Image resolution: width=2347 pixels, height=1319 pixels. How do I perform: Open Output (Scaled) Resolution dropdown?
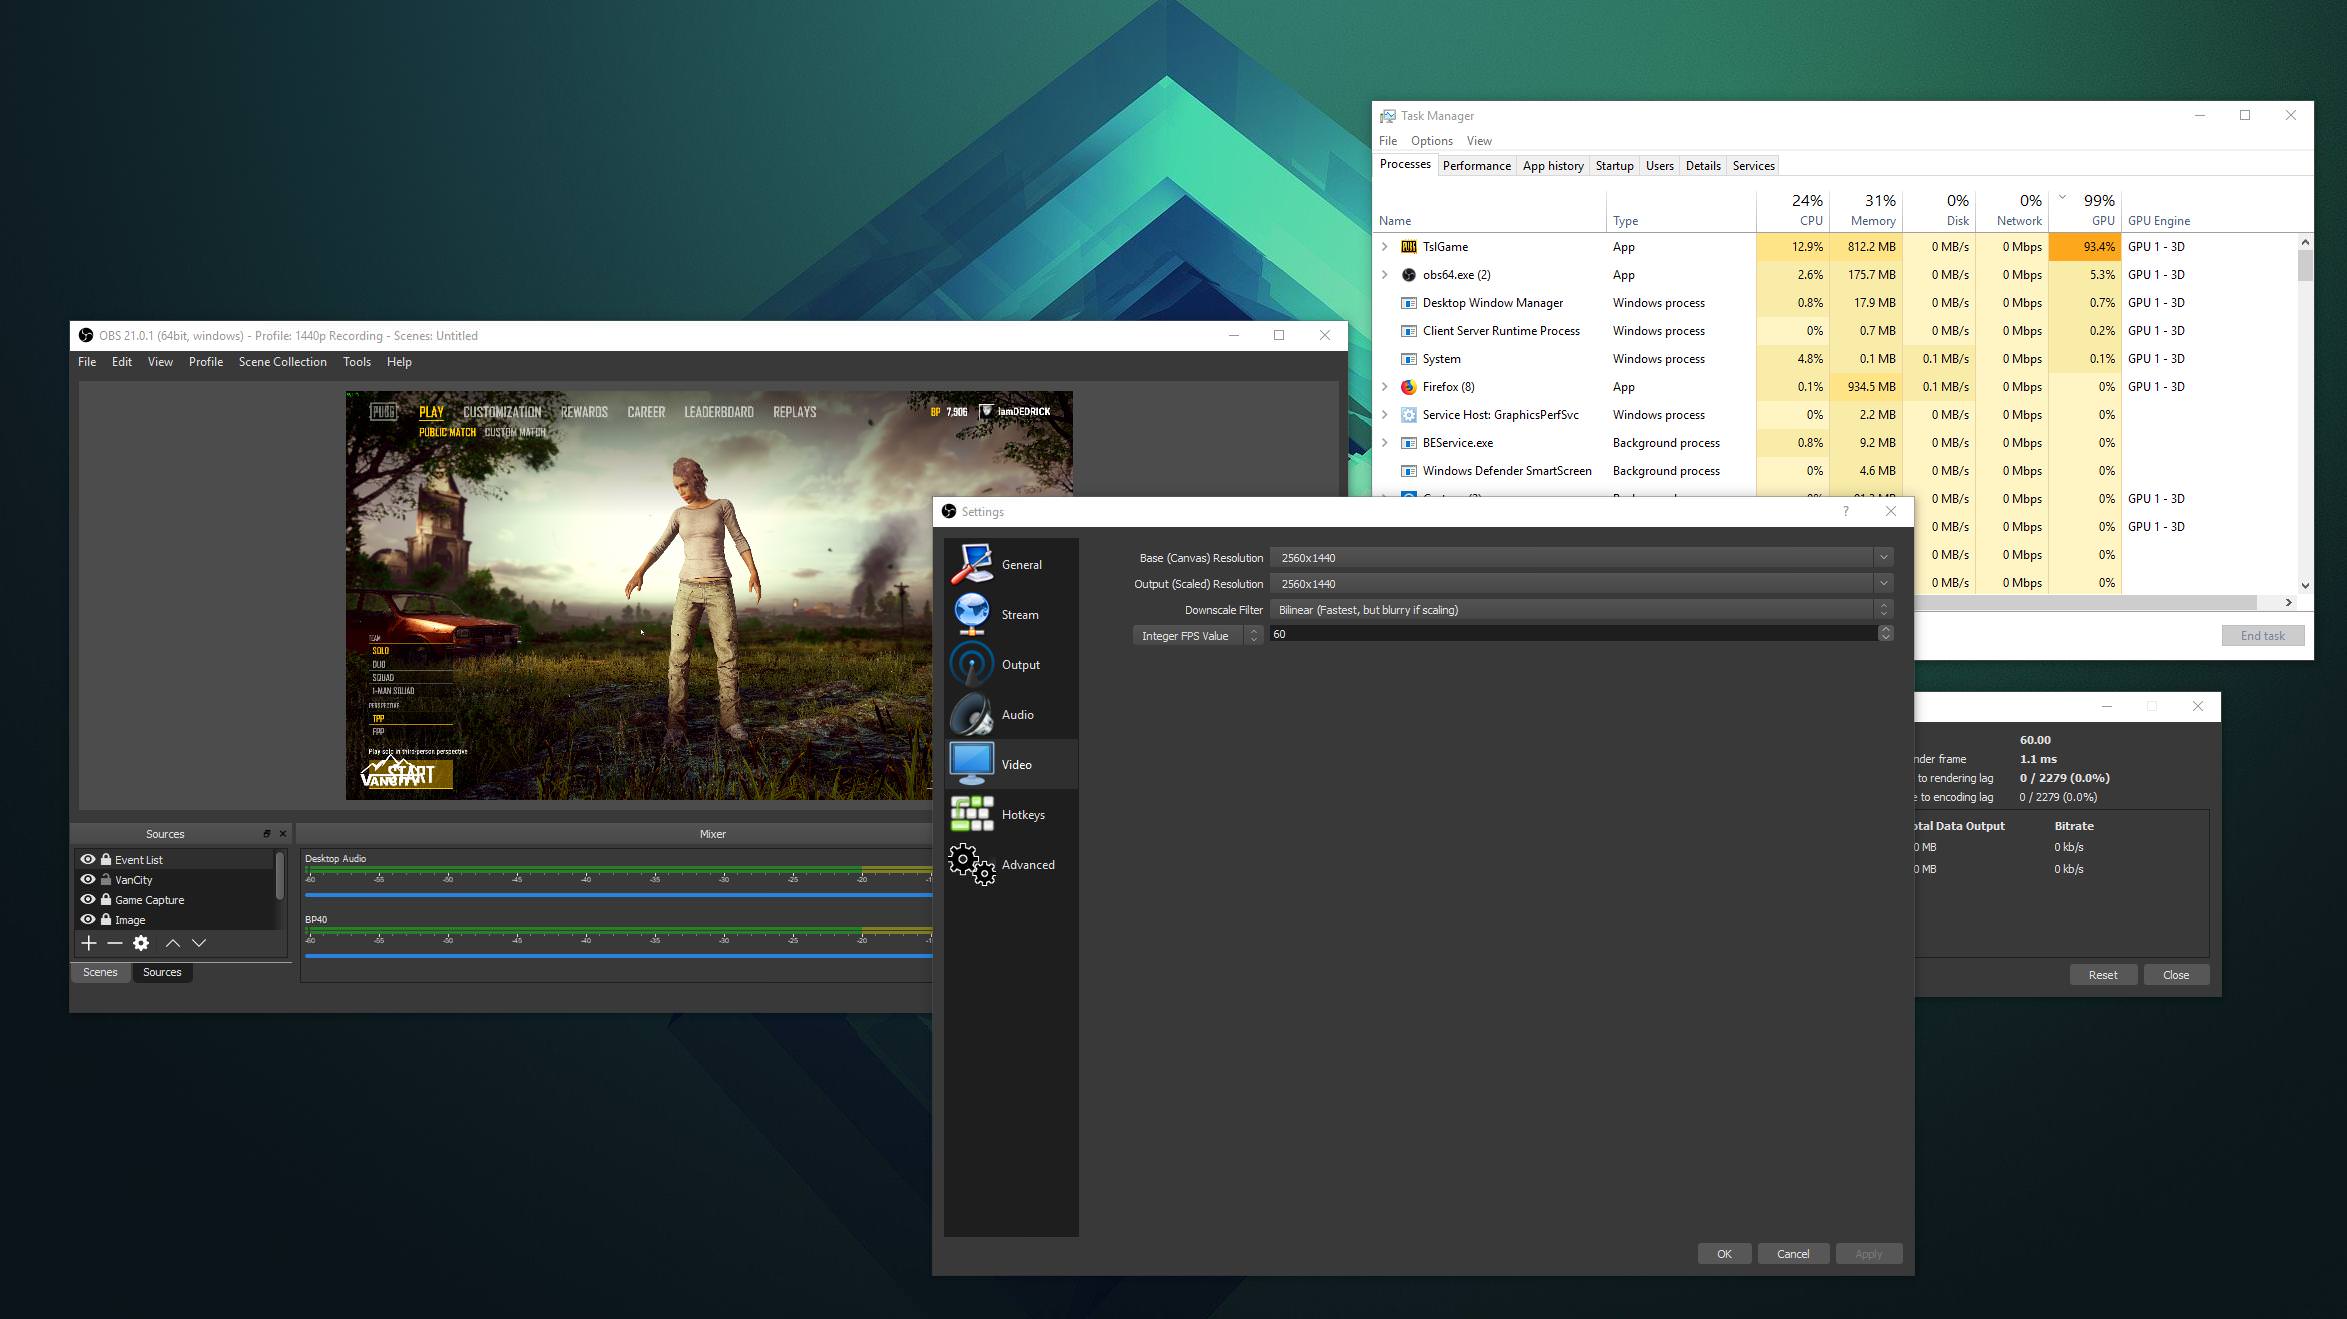click(x=1581, y=583)
